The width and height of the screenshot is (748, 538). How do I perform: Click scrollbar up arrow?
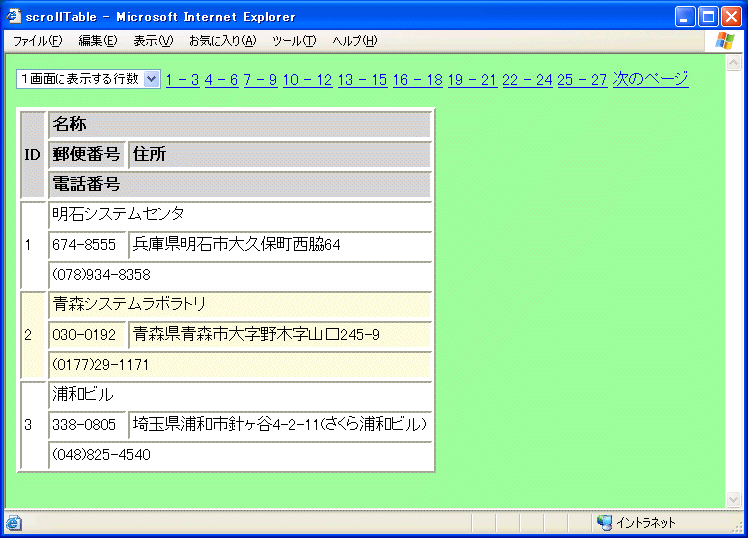[733, 62]
